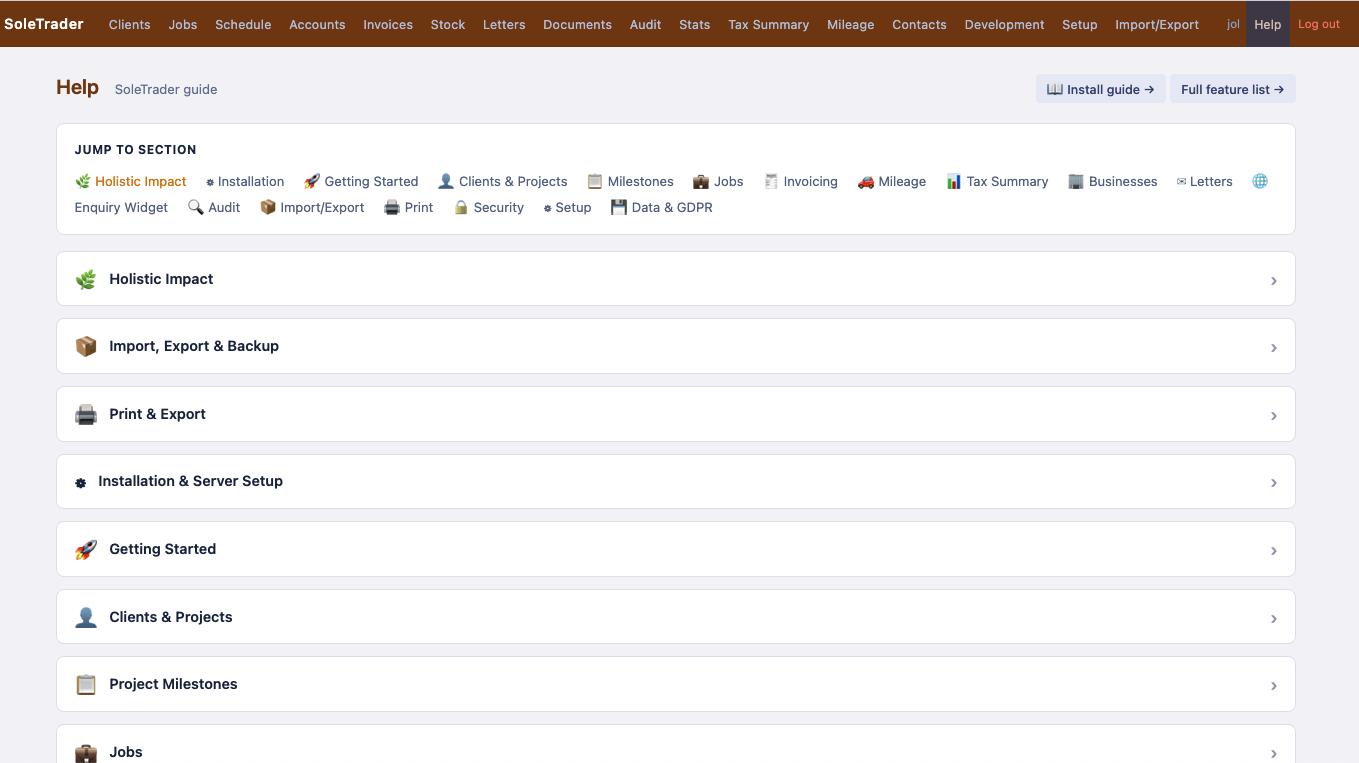Select the Help tab in the navigation bar

[1267, 24]
